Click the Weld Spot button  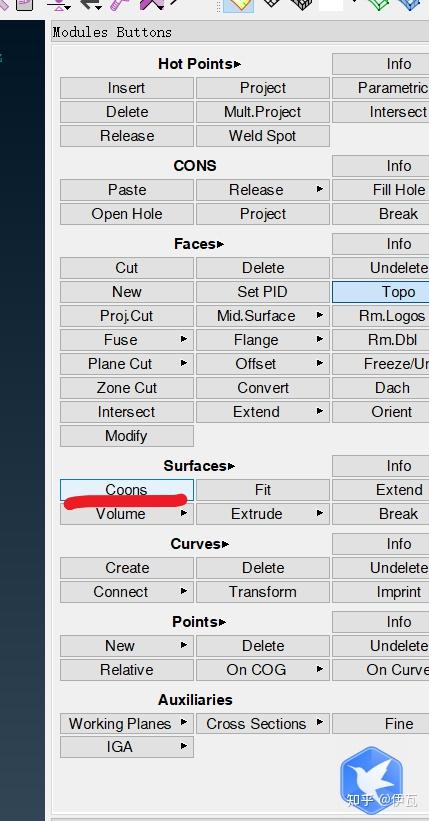coord(263,136)
